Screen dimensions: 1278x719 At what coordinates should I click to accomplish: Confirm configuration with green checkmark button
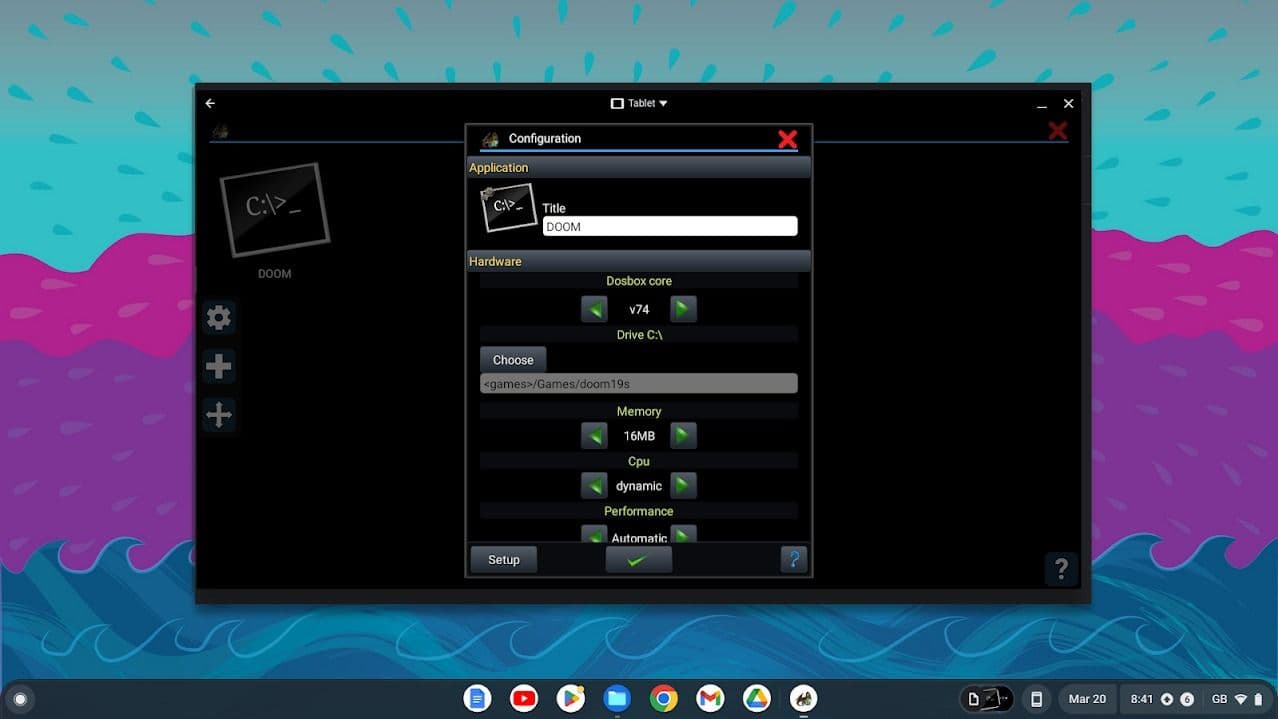click(638, 560)
